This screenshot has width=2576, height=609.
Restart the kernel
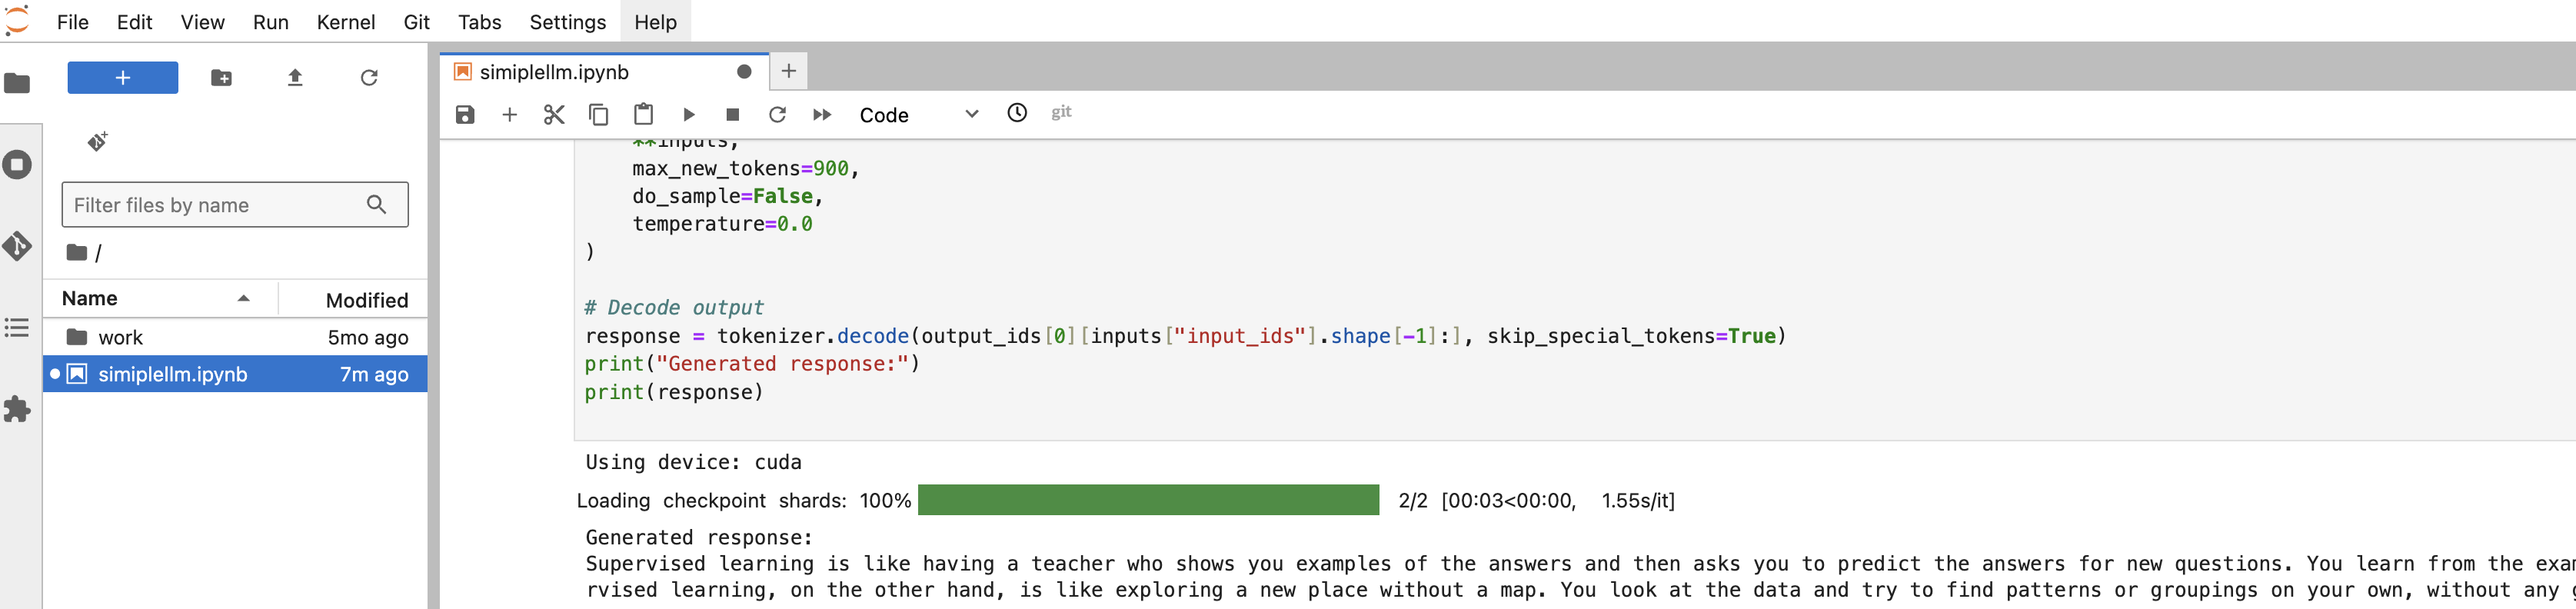[x=777, y=115]
